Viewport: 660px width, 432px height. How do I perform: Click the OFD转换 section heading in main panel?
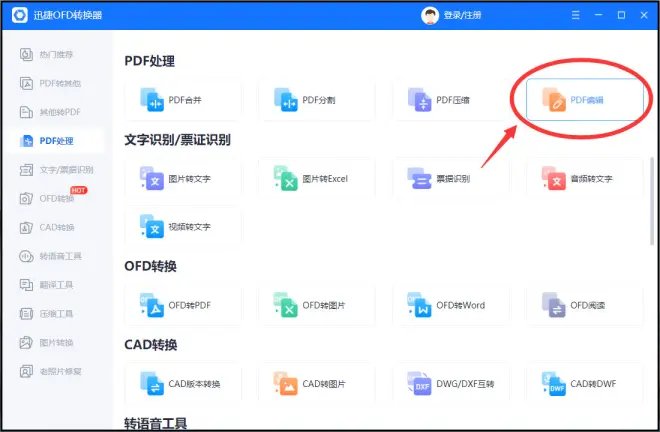click(x=150, y=266)
